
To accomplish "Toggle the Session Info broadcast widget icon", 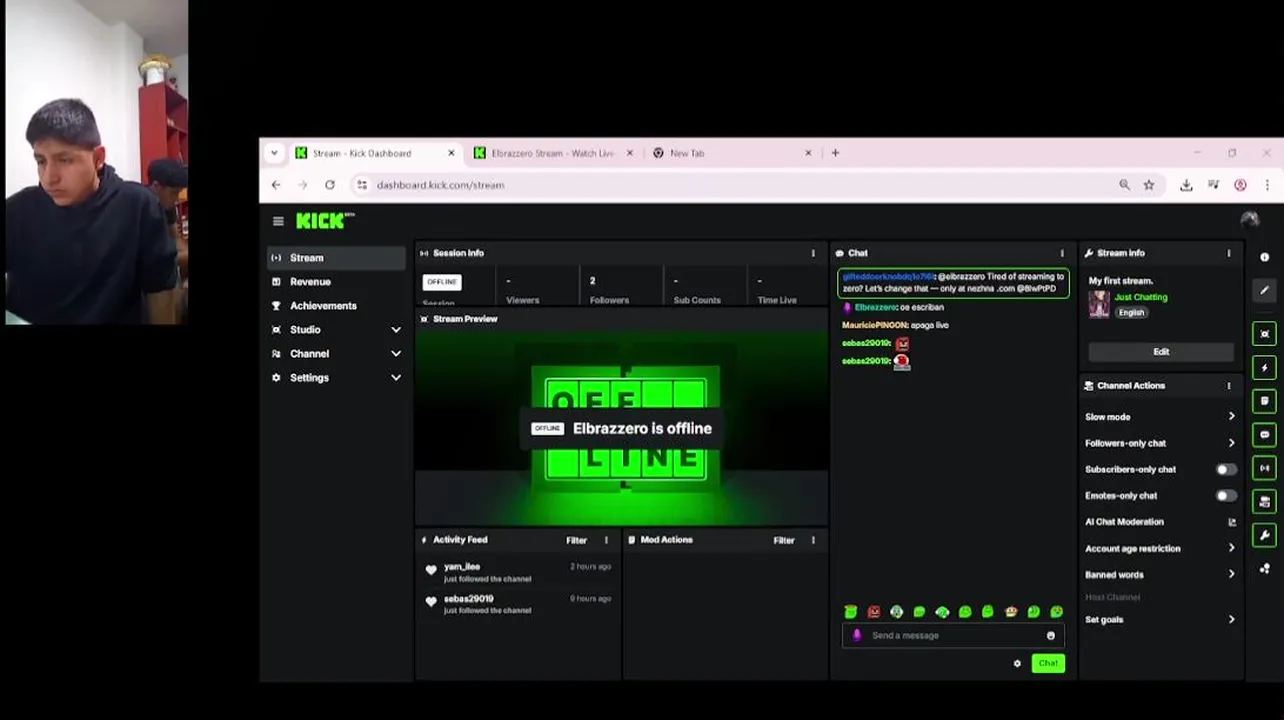I will point(1264,468).
